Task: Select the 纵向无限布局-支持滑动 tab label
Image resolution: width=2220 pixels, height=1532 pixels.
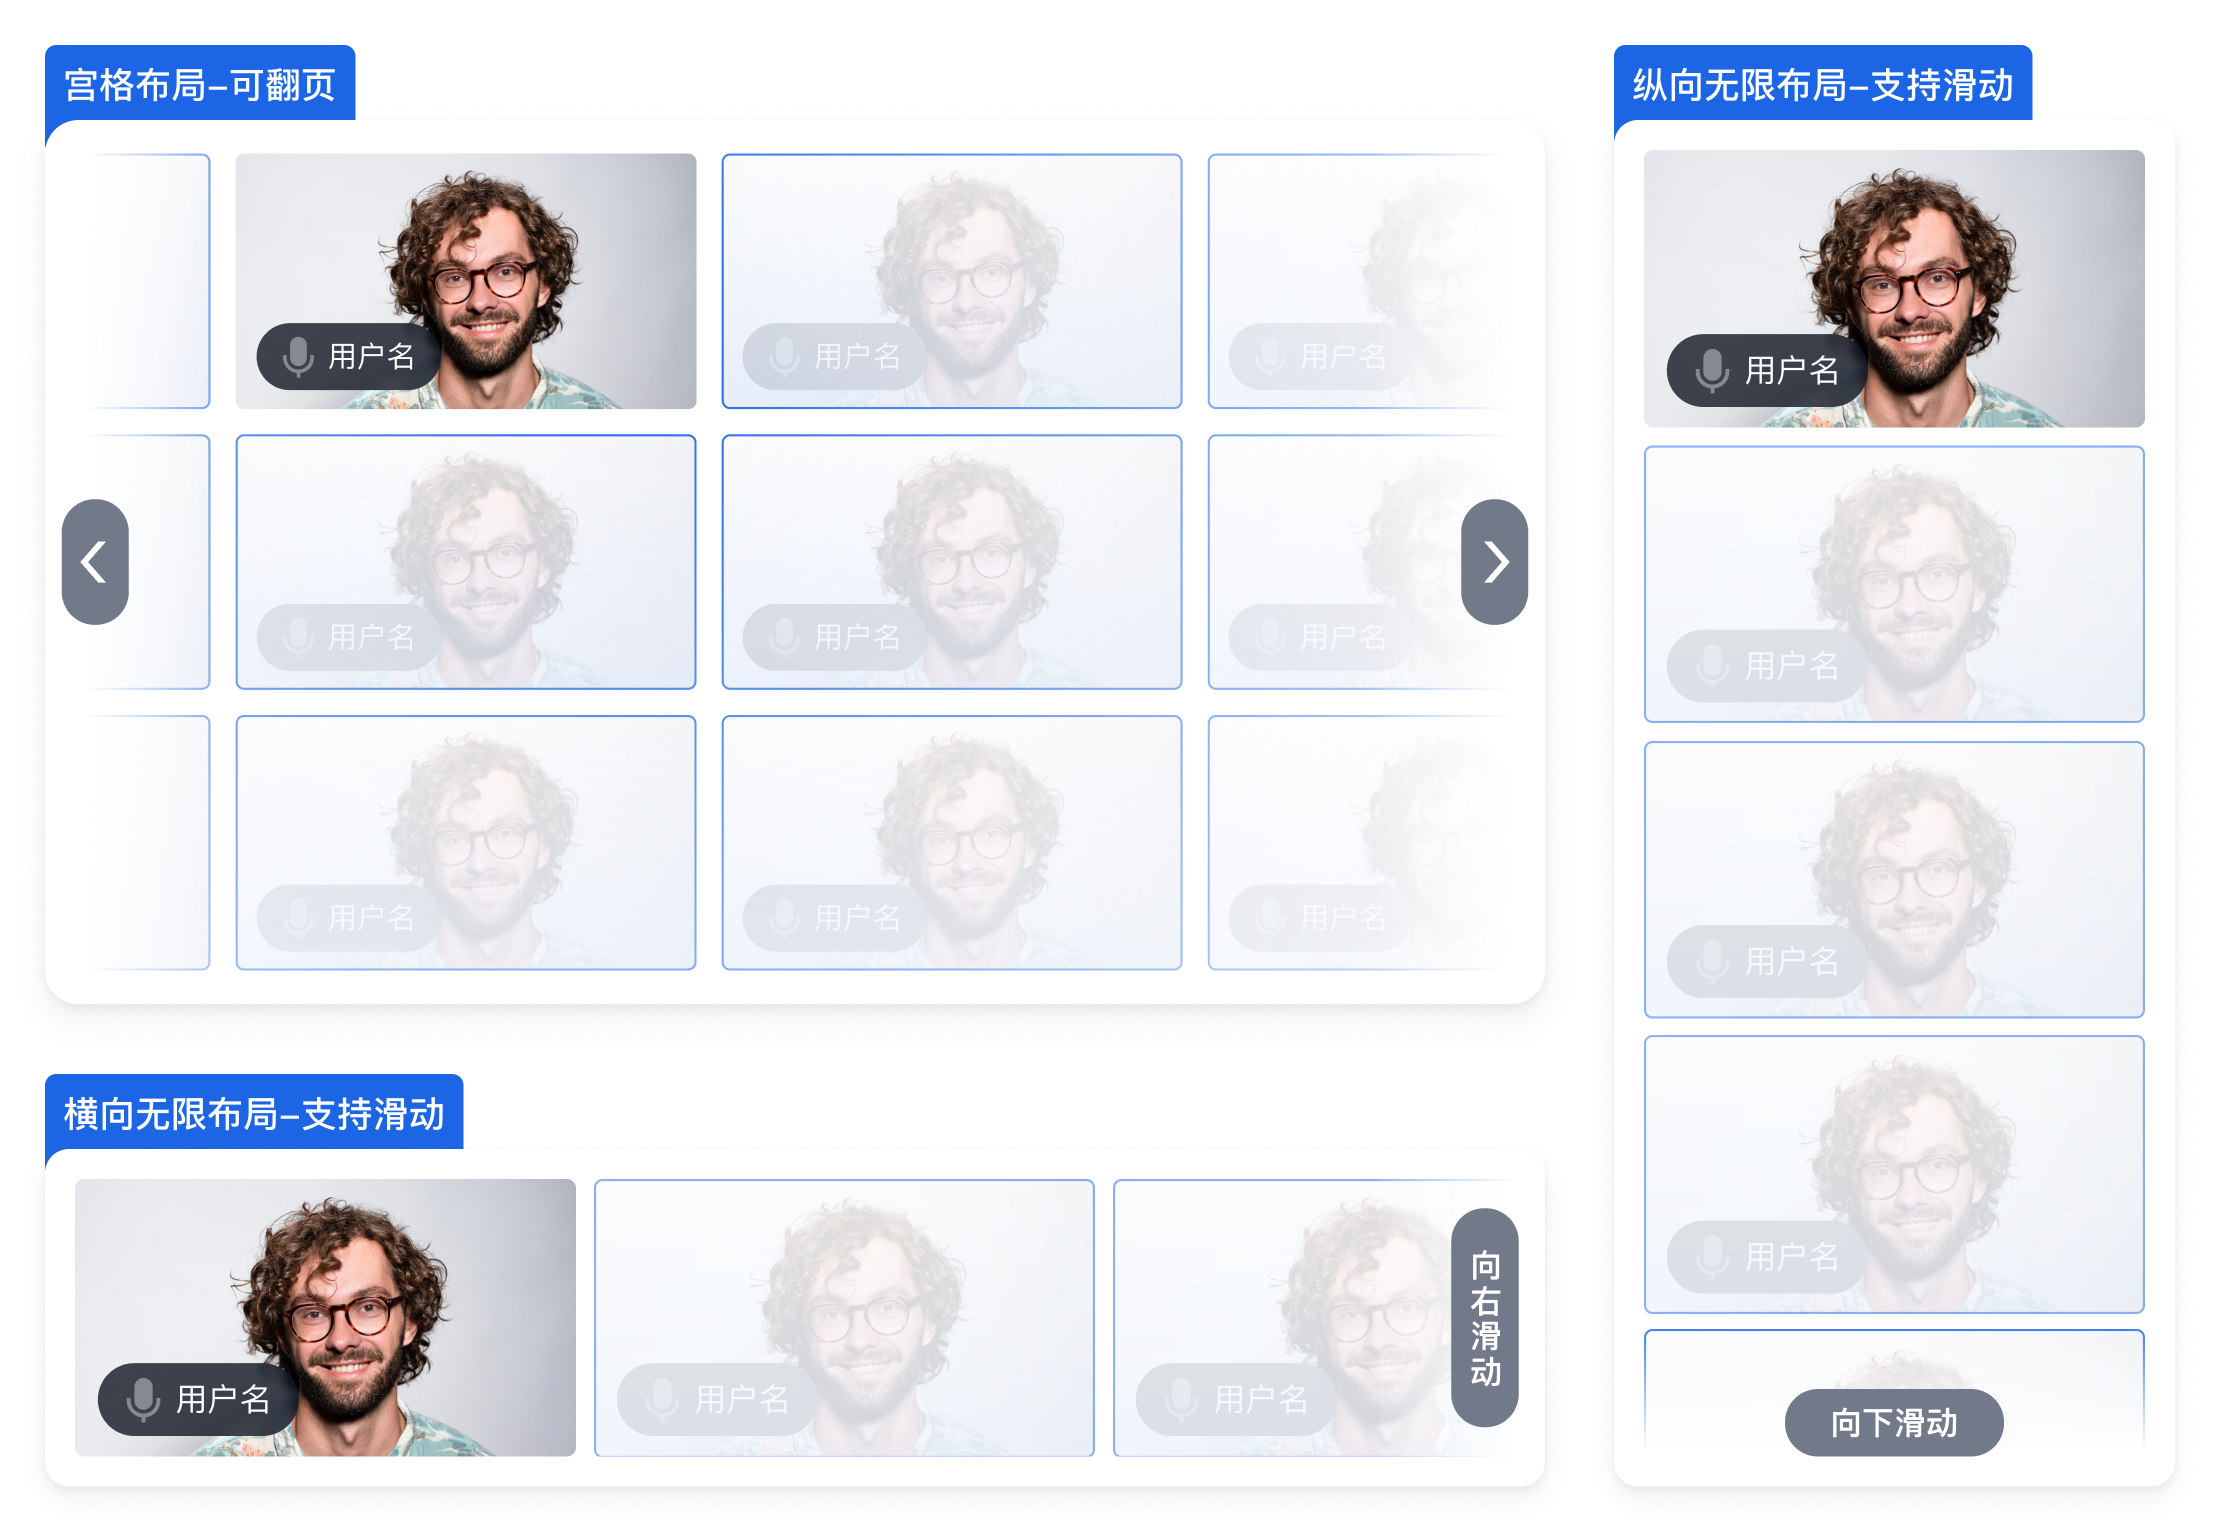Action: pos(1822,85)
